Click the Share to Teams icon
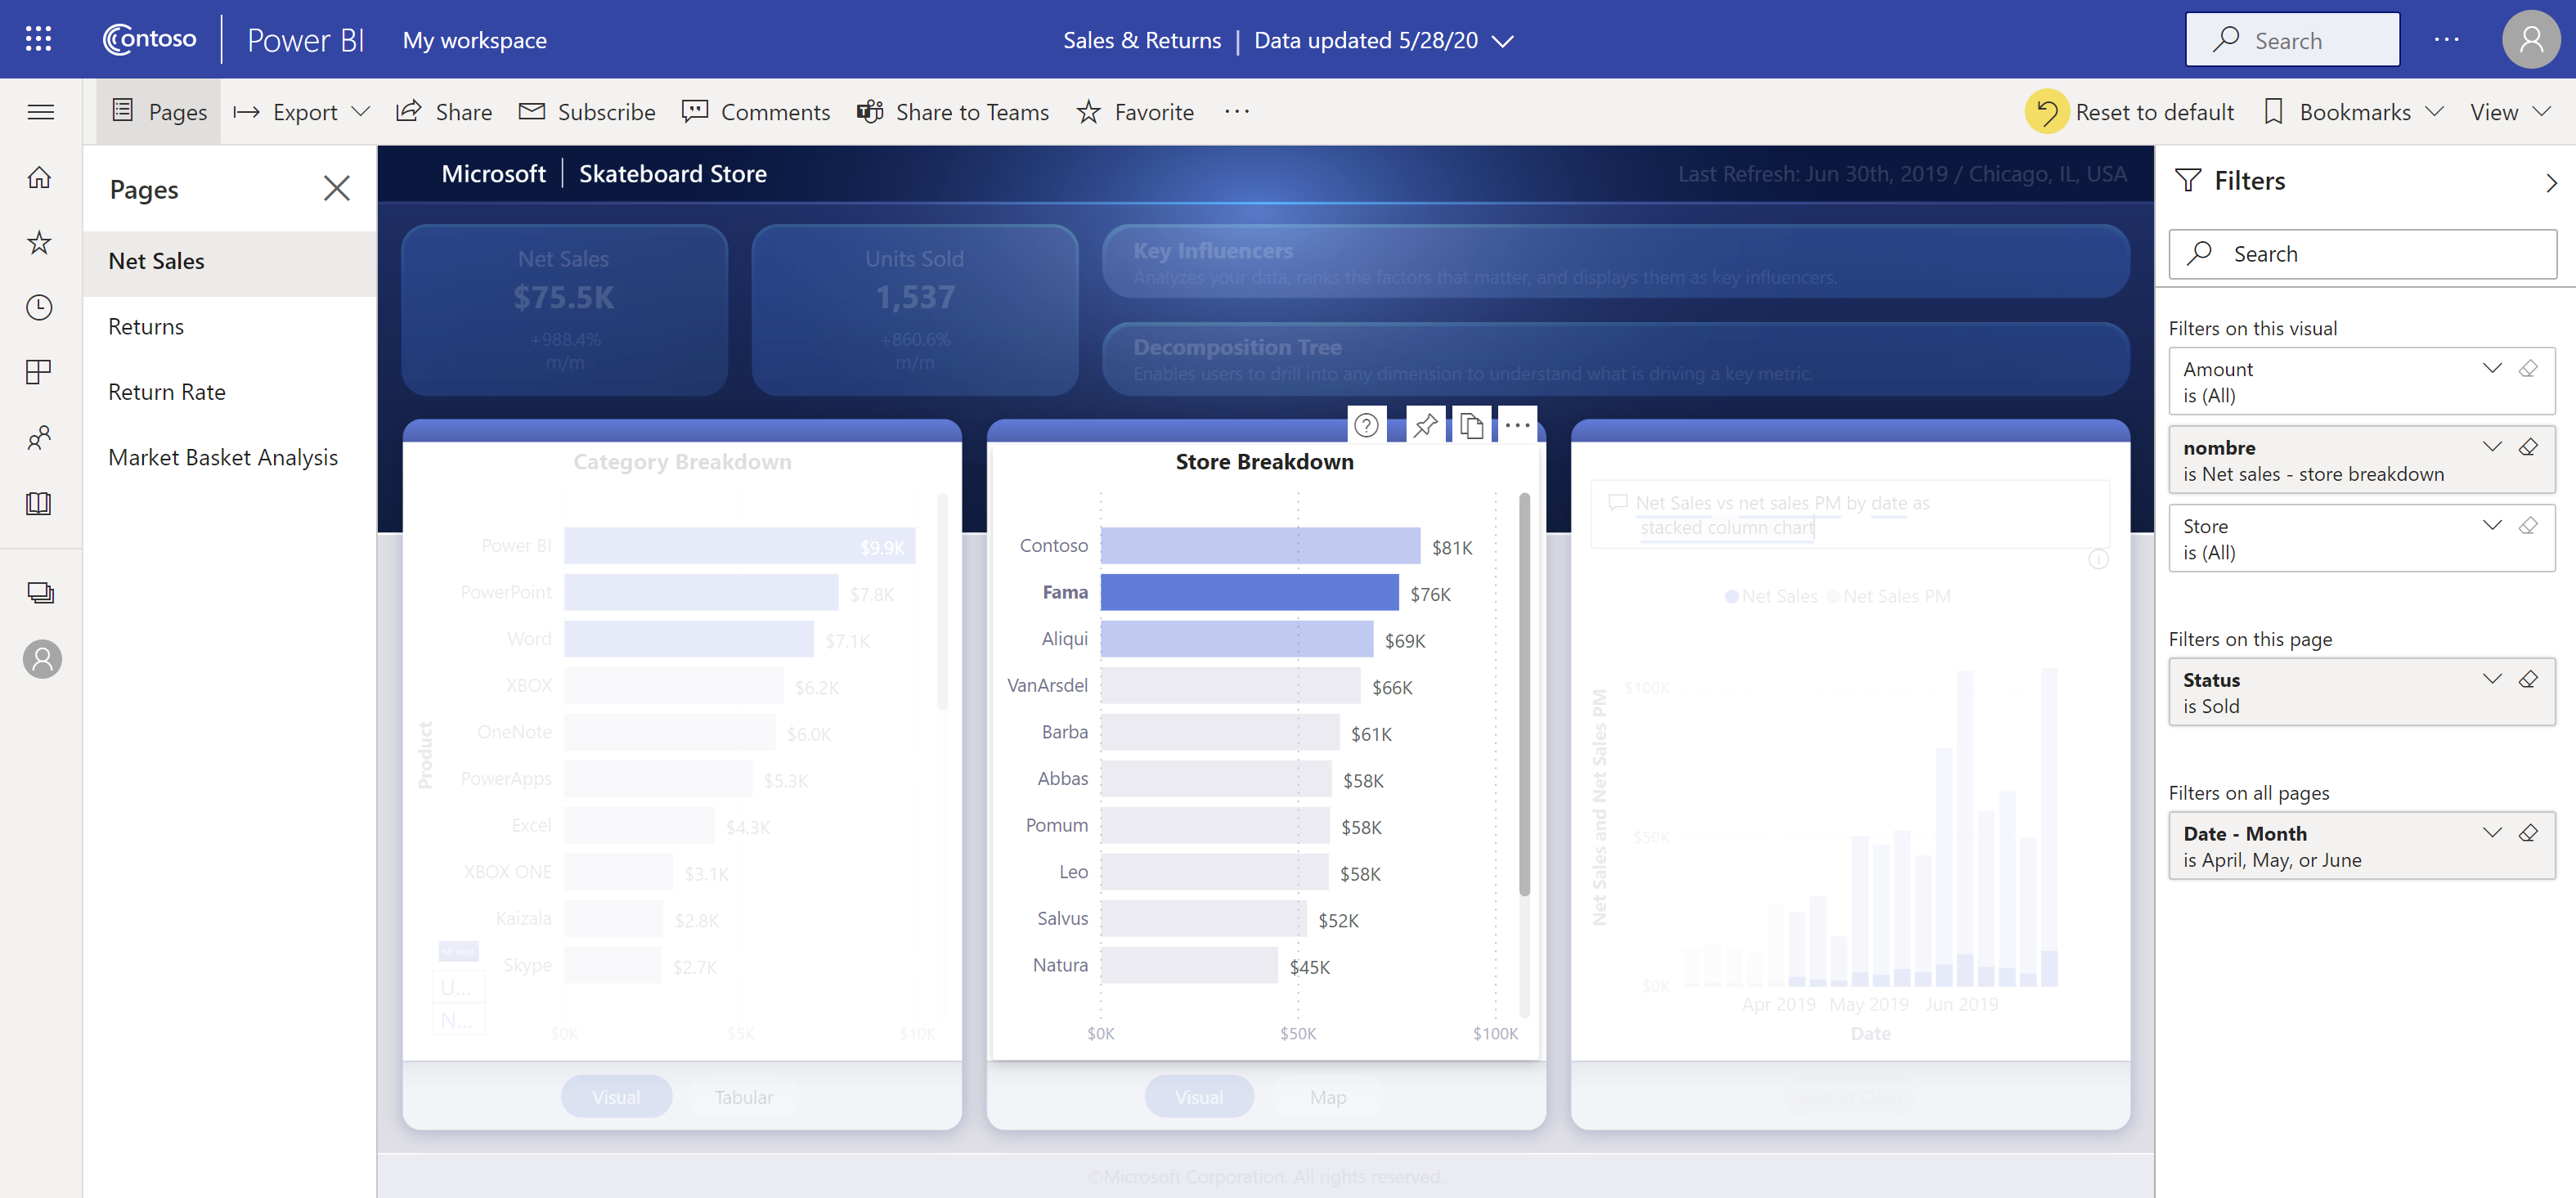 [x=871, y=112]
